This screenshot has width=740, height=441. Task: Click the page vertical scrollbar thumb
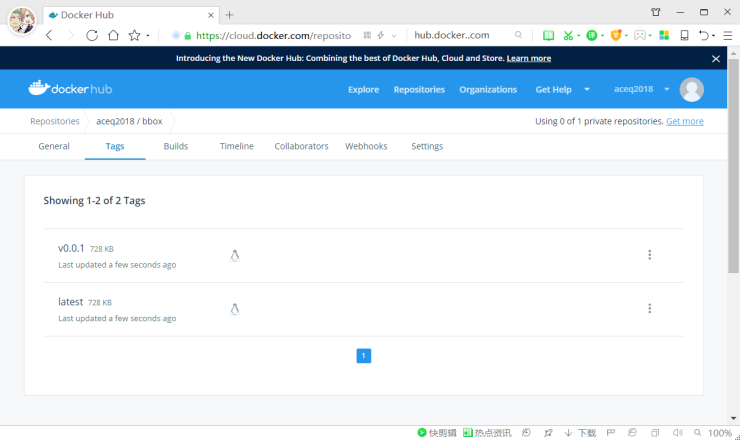pos(733,165)
